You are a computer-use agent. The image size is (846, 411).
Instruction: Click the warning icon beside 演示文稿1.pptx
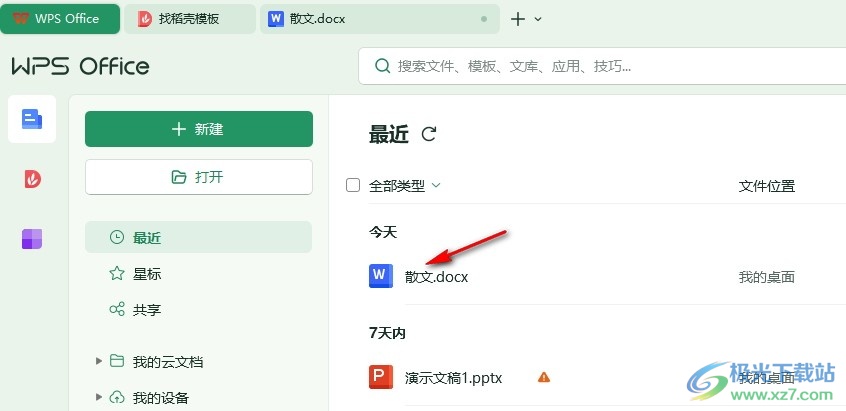click(x=543, y=377)
